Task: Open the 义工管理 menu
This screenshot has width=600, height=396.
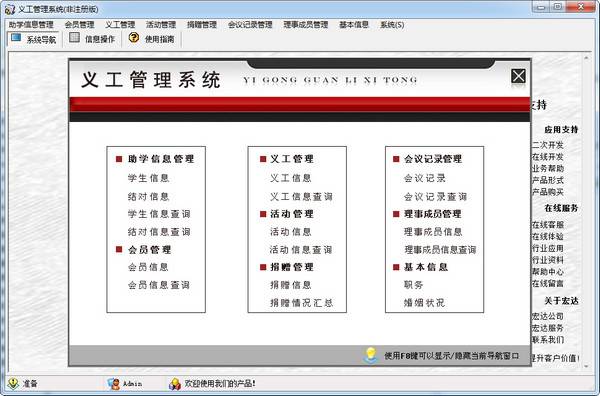Action: 120,25
